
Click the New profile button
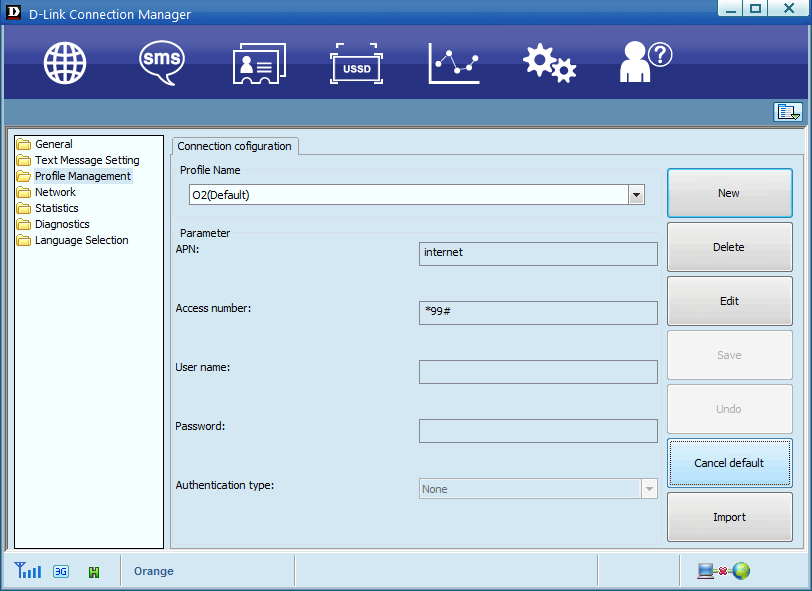coord(729,193)
